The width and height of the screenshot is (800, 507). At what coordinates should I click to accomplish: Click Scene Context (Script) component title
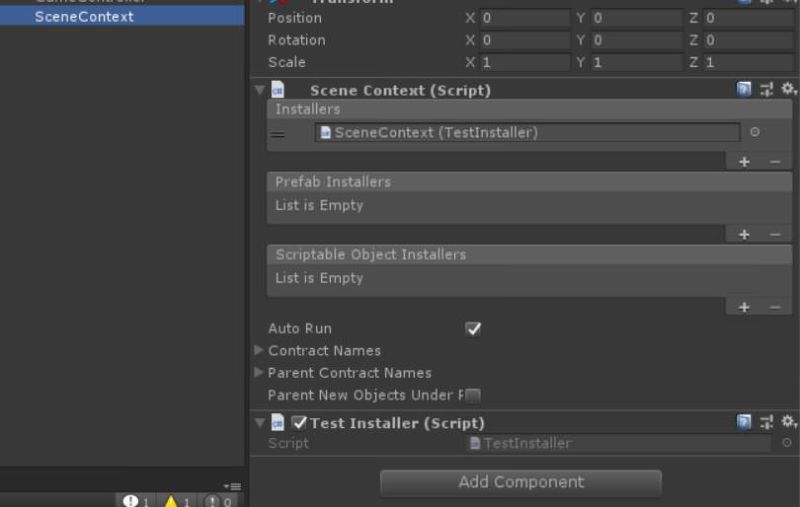pos(401,90)
